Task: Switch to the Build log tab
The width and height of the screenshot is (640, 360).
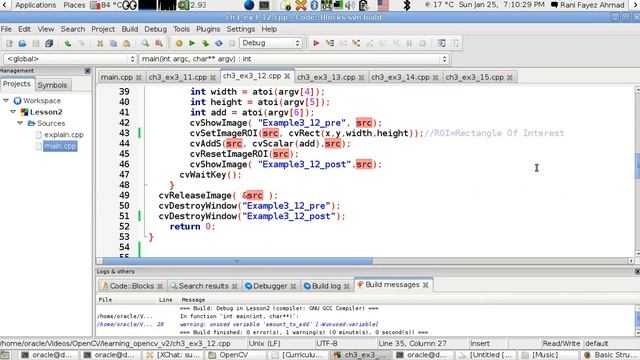Action: 327,286
